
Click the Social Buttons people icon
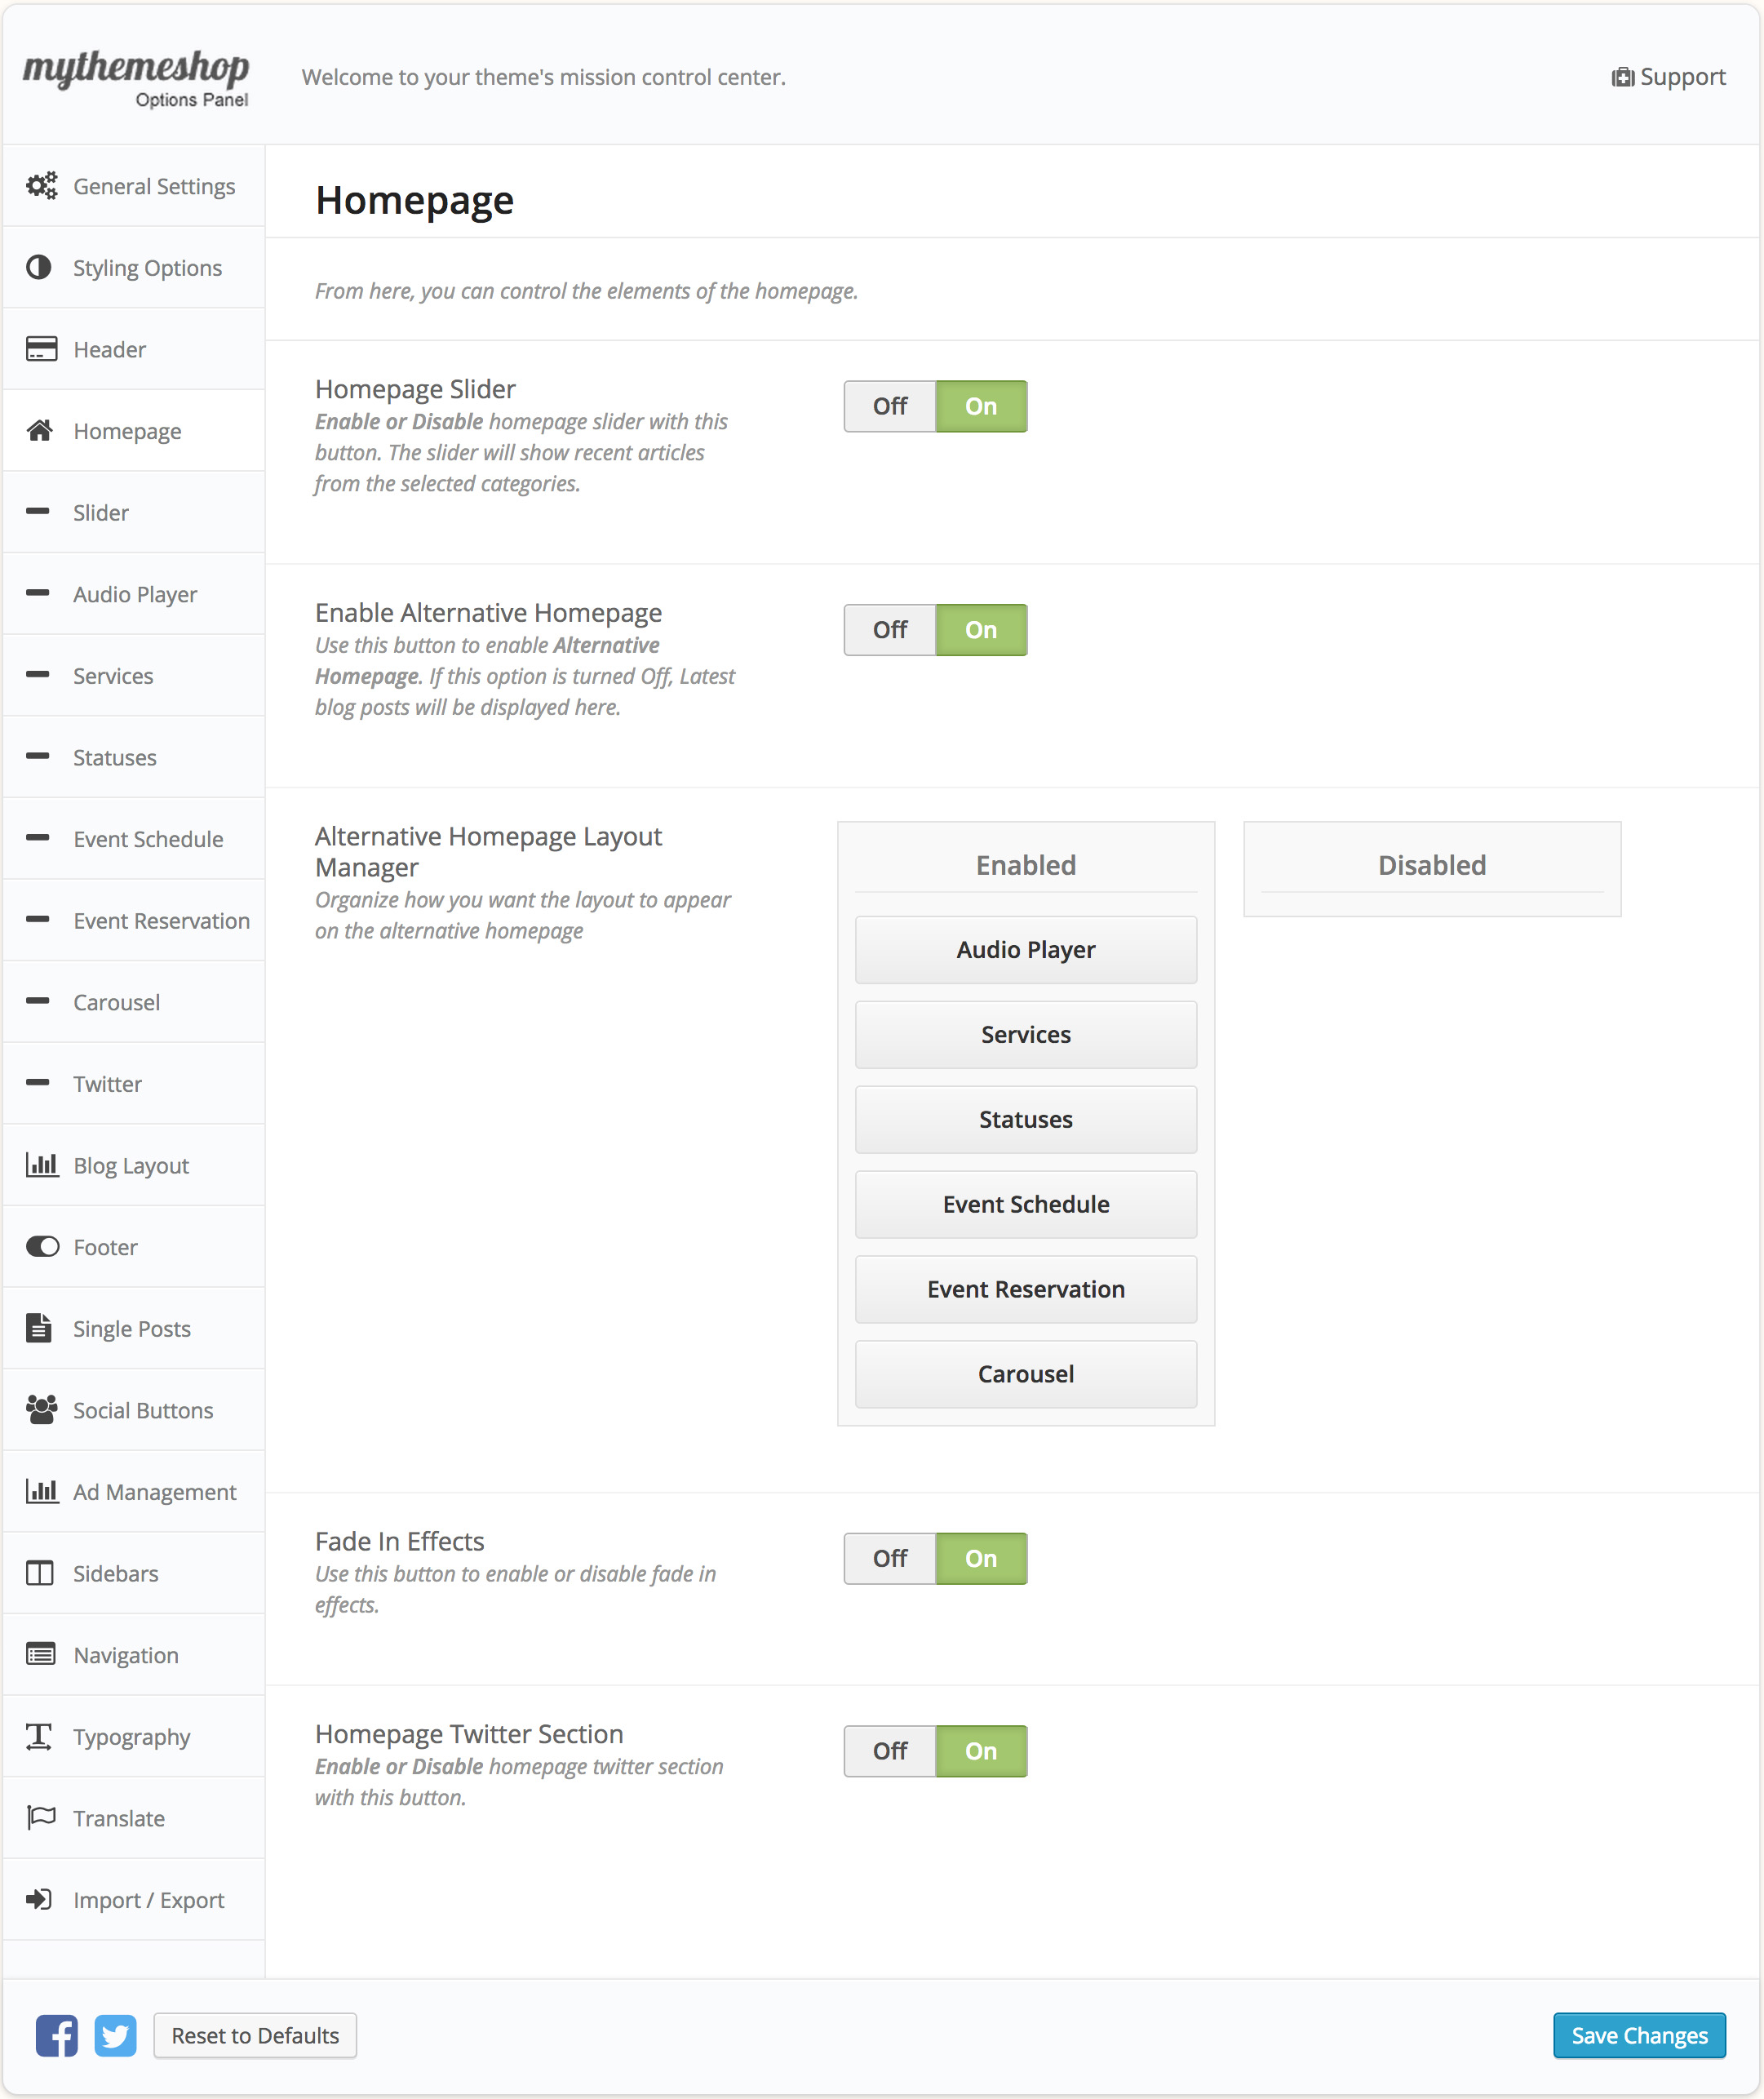tap(41, 1410)
